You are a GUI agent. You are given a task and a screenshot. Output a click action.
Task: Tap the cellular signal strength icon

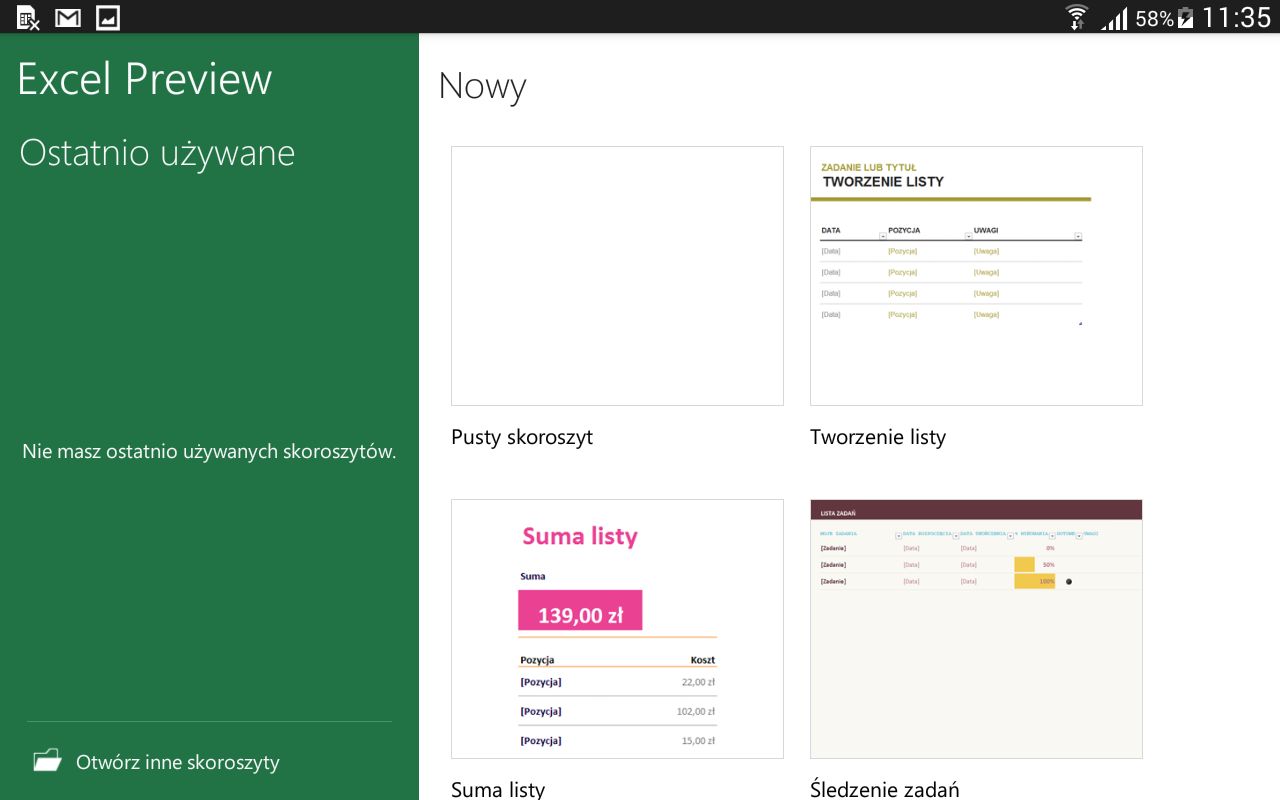[x=1115, y=18]
